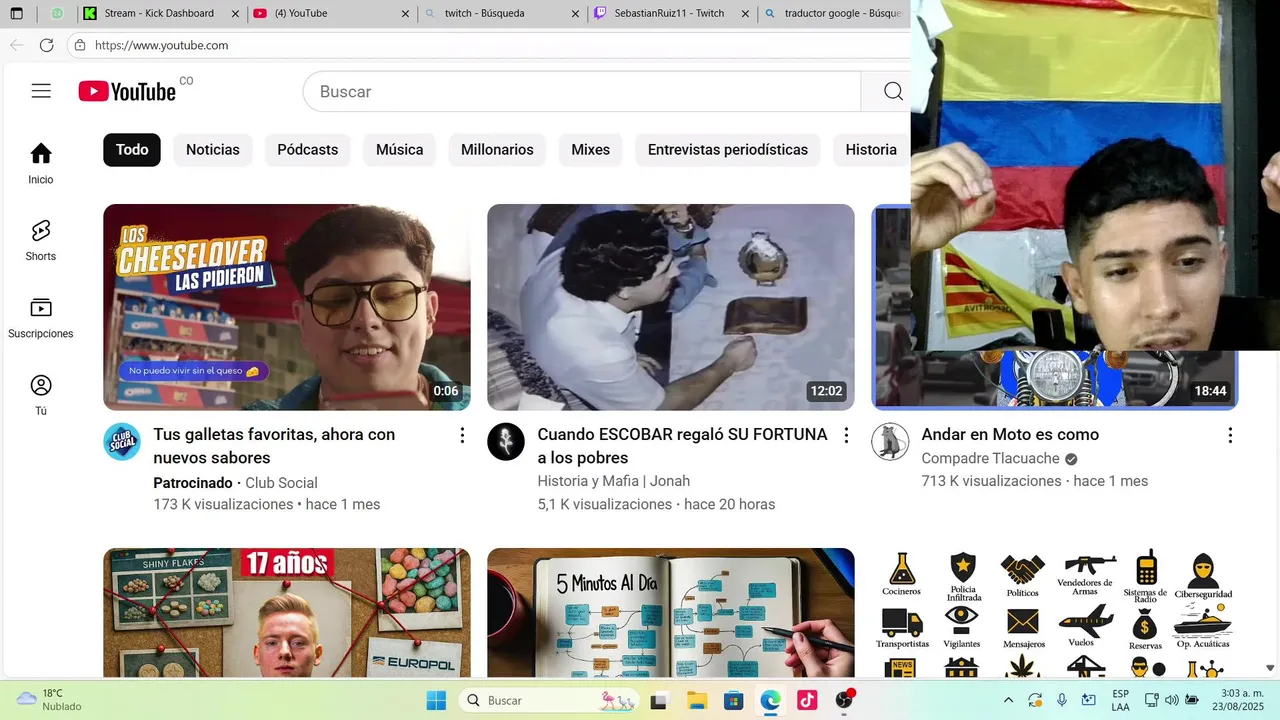Open Andar en Moto es como title
Screen dimensions: 1280x720
(x=1010, y=435)
